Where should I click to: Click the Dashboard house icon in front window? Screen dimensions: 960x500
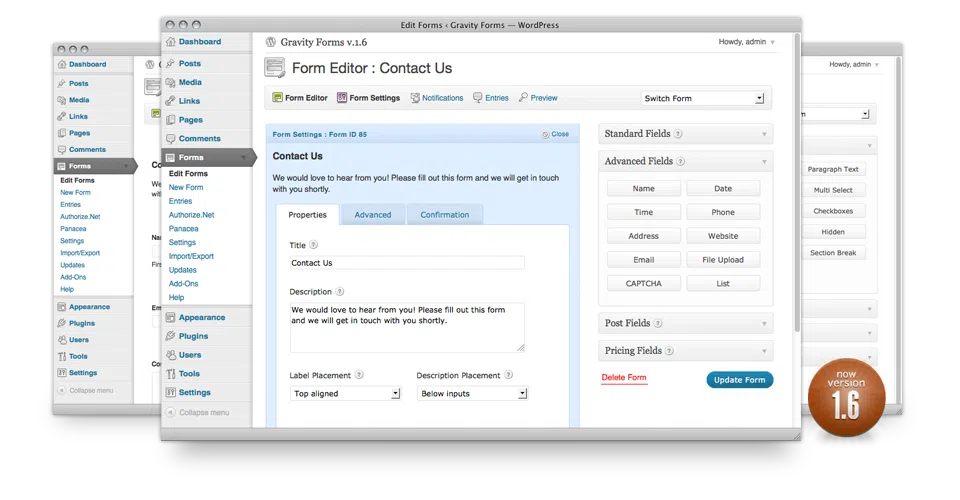(170, 42)
